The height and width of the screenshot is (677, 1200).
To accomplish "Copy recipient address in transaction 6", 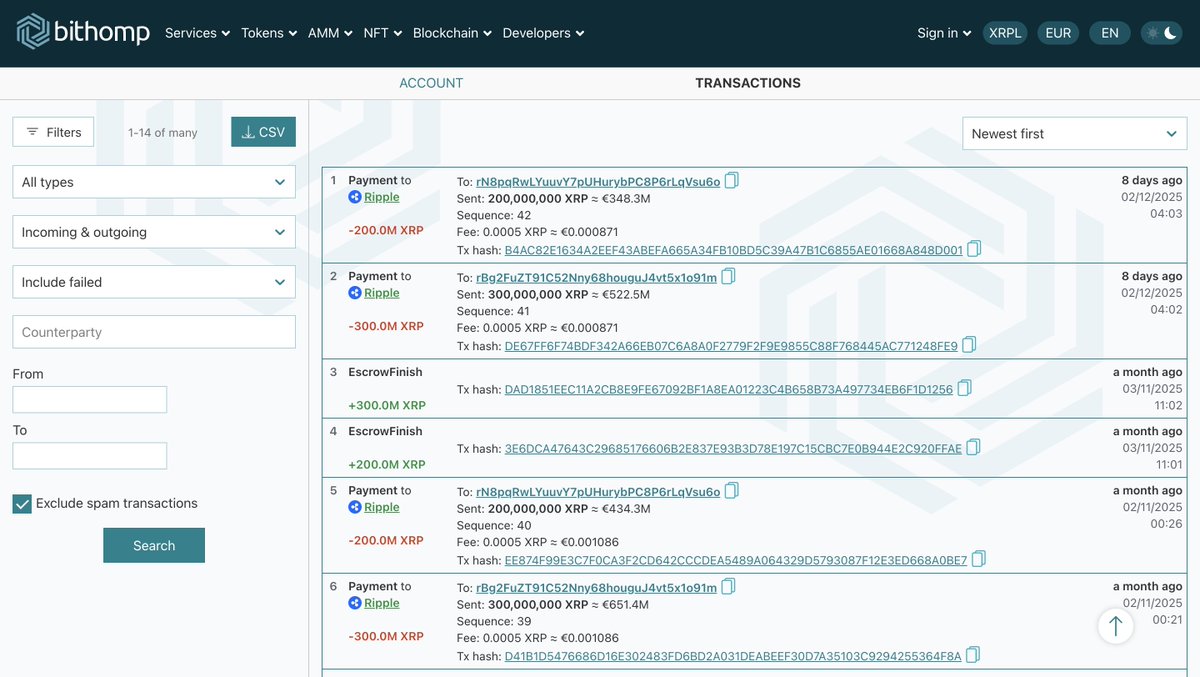I will [x=729, y=587].
